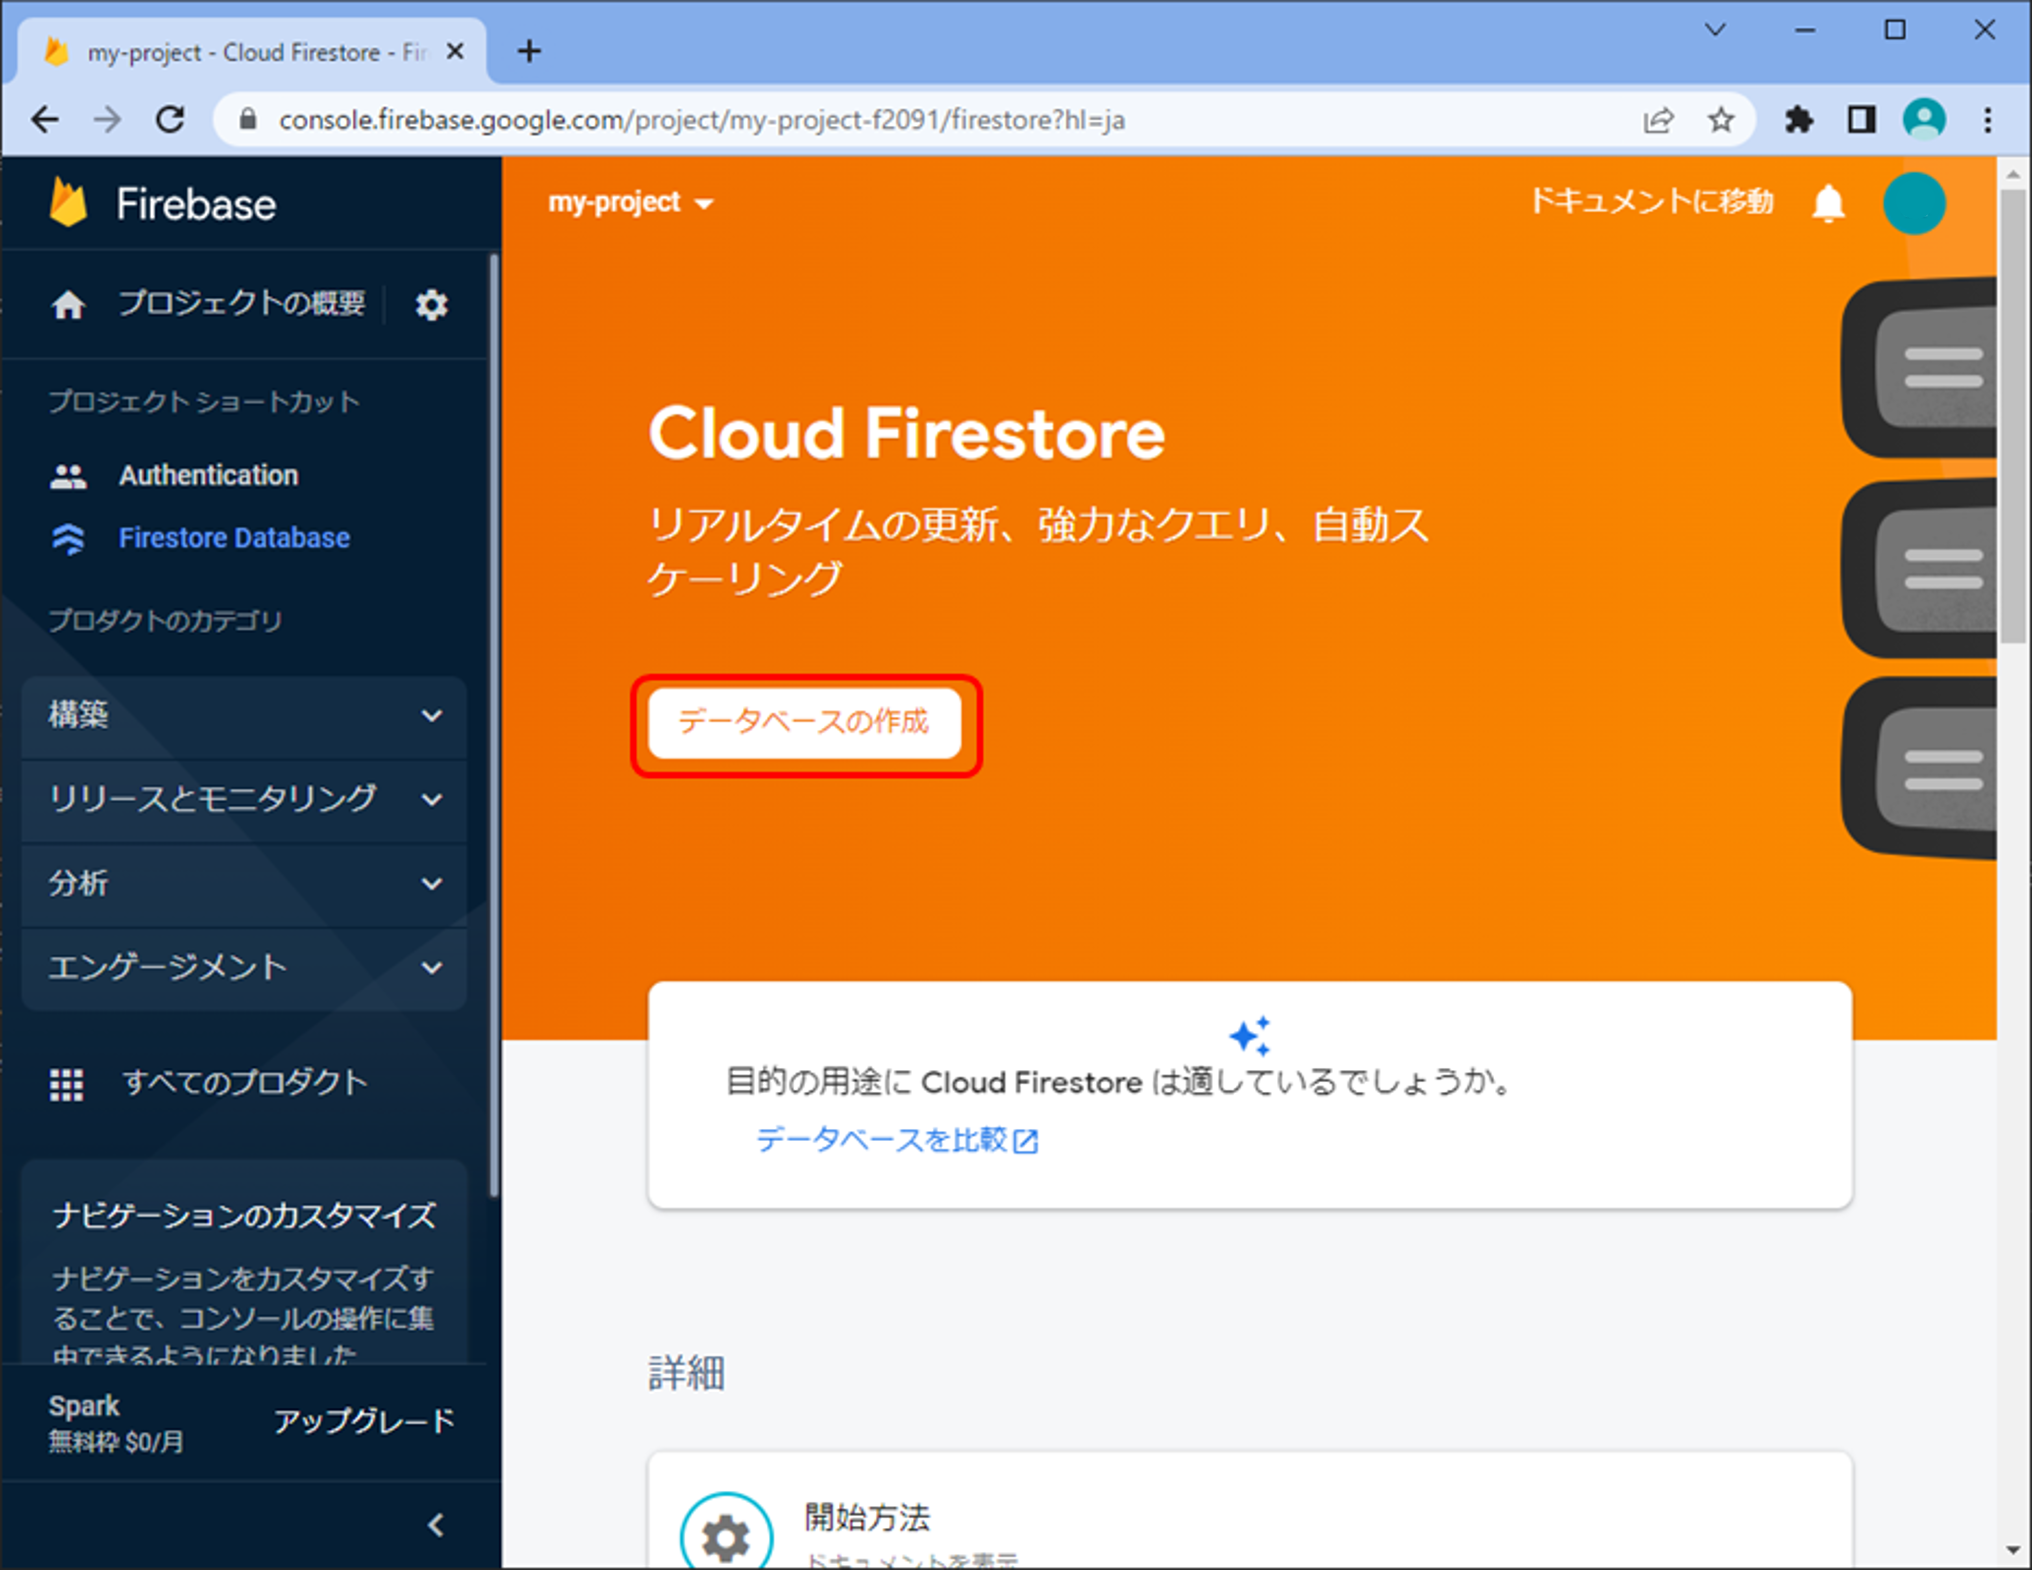Screen dimensions: 2032x1570
Task: Toggle the Chrome side panel icon
Action: click(1861, 120)
